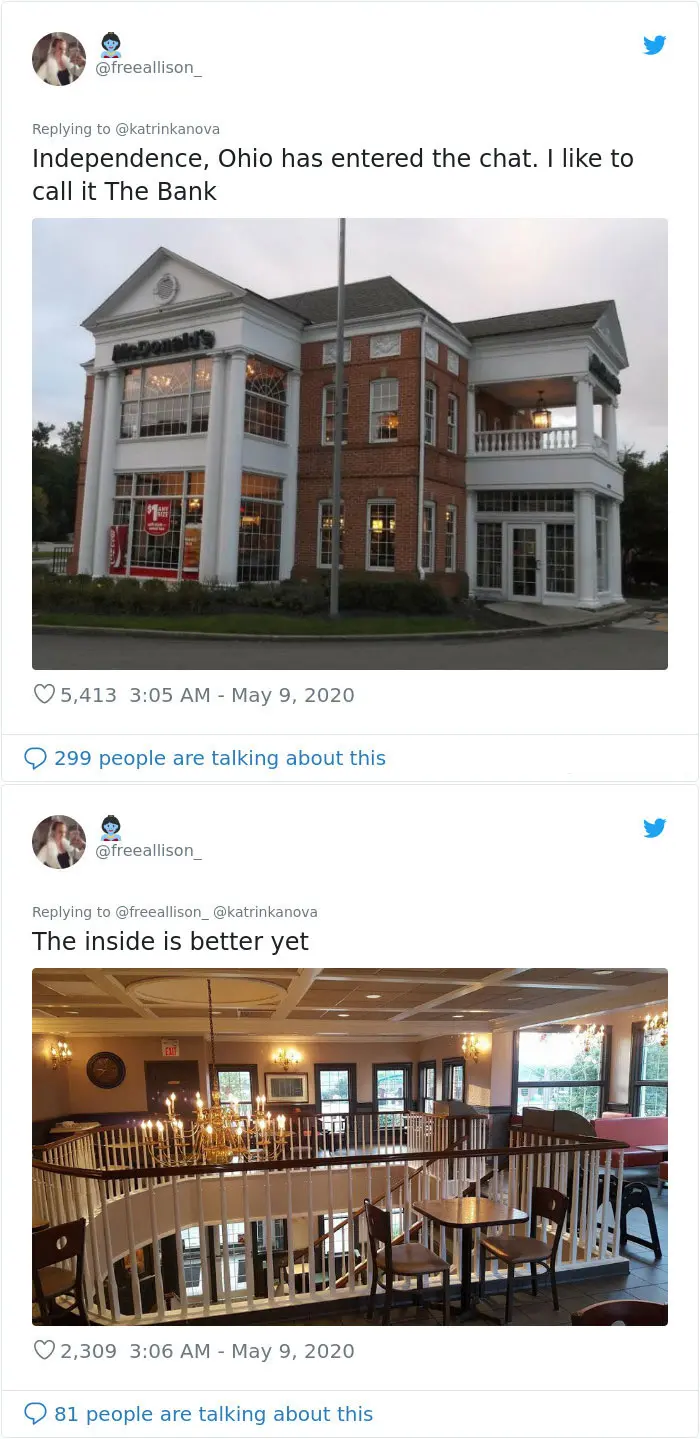Viewport: 700px width, 1439px height.
Task: Like the first tweet via heart icon
Action: 44,694
